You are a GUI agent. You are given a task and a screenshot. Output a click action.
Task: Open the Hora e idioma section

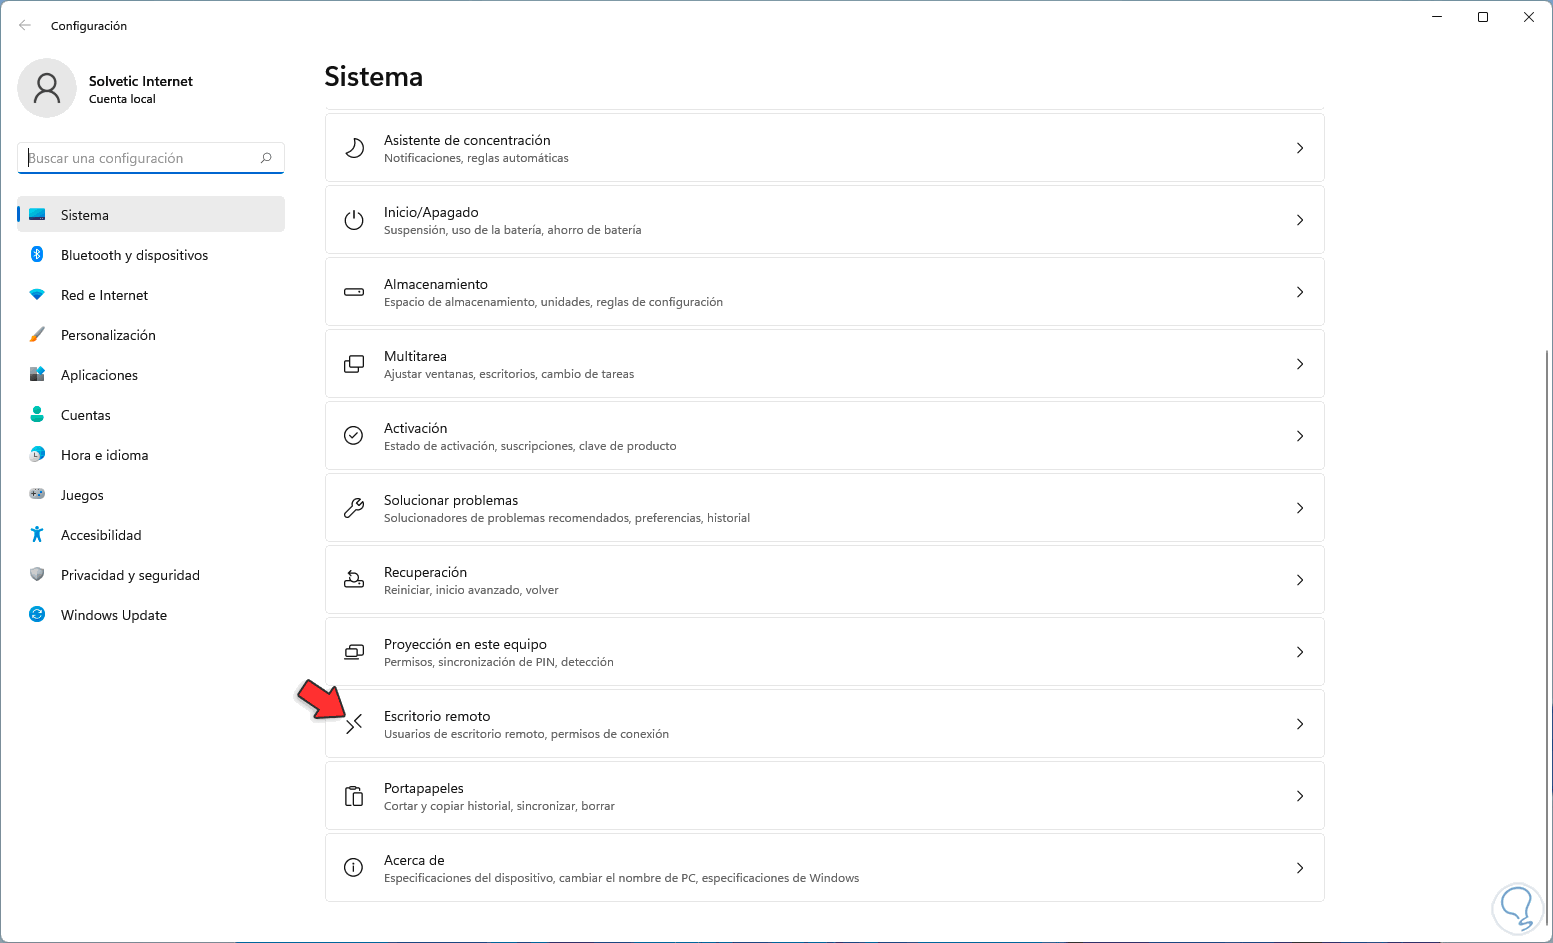click(x=104, y=455)
